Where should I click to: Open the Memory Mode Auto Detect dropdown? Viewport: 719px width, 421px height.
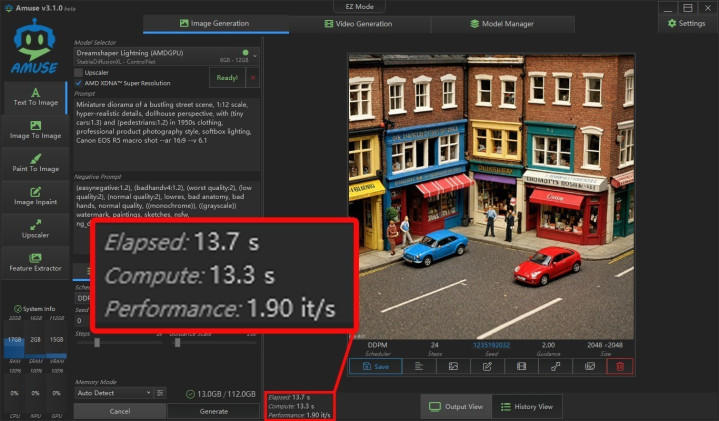coord(113,393)
